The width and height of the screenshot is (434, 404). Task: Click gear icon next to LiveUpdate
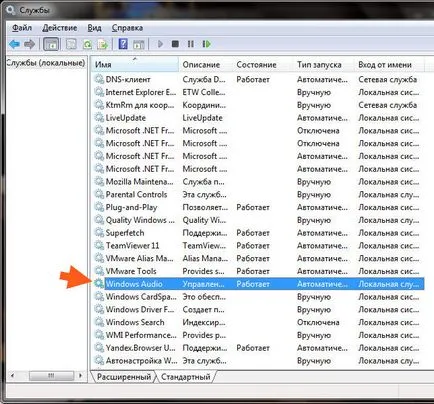pos(99,118)
